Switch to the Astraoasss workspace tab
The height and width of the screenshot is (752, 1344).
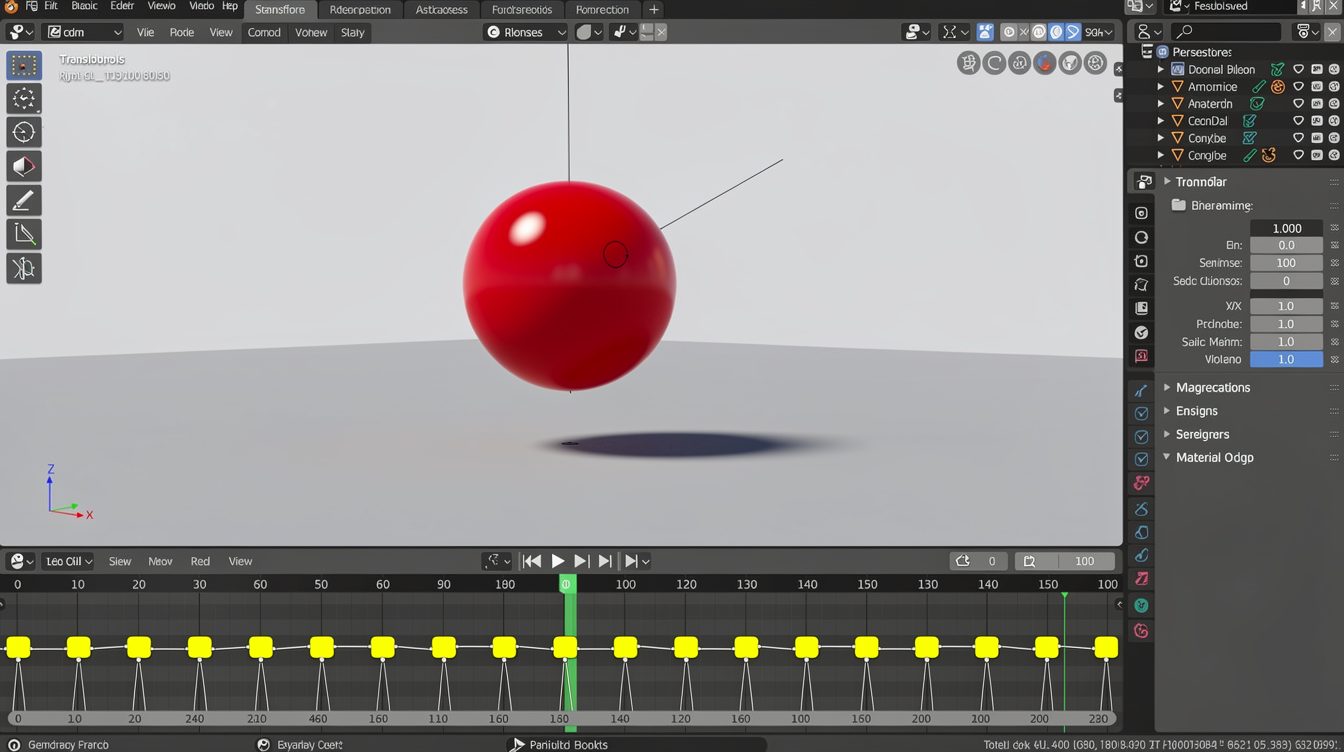click(x=441, y=10)
